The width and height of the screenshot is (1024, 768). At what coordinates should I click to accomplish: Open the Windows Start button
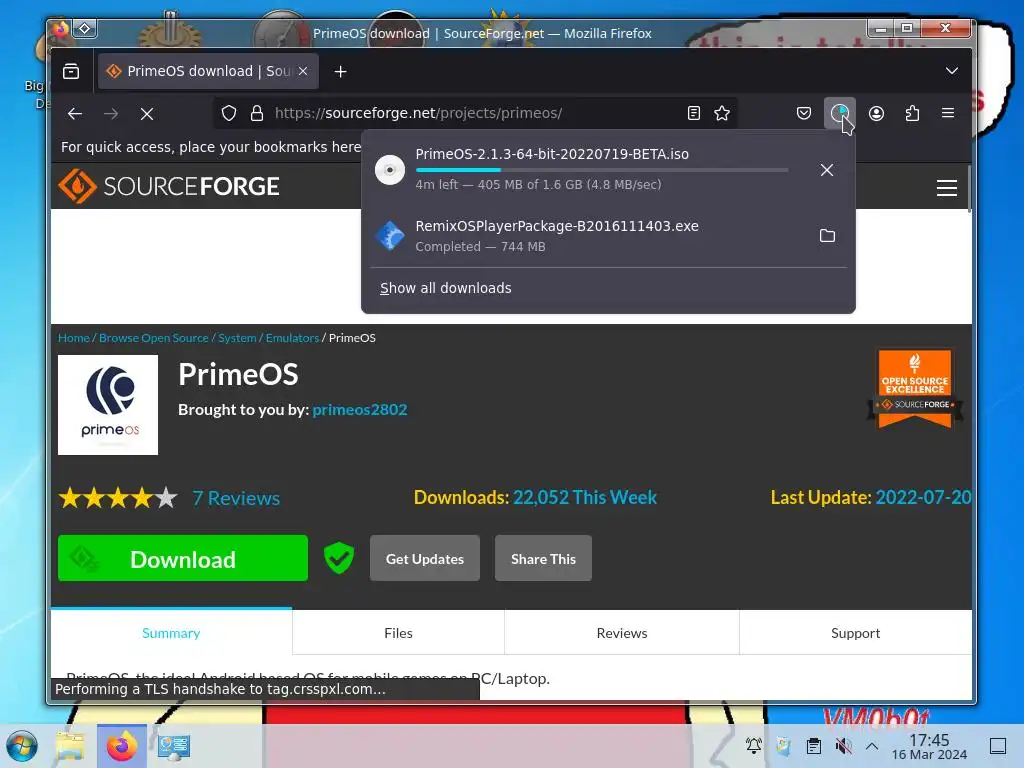[x=22, y=746]
